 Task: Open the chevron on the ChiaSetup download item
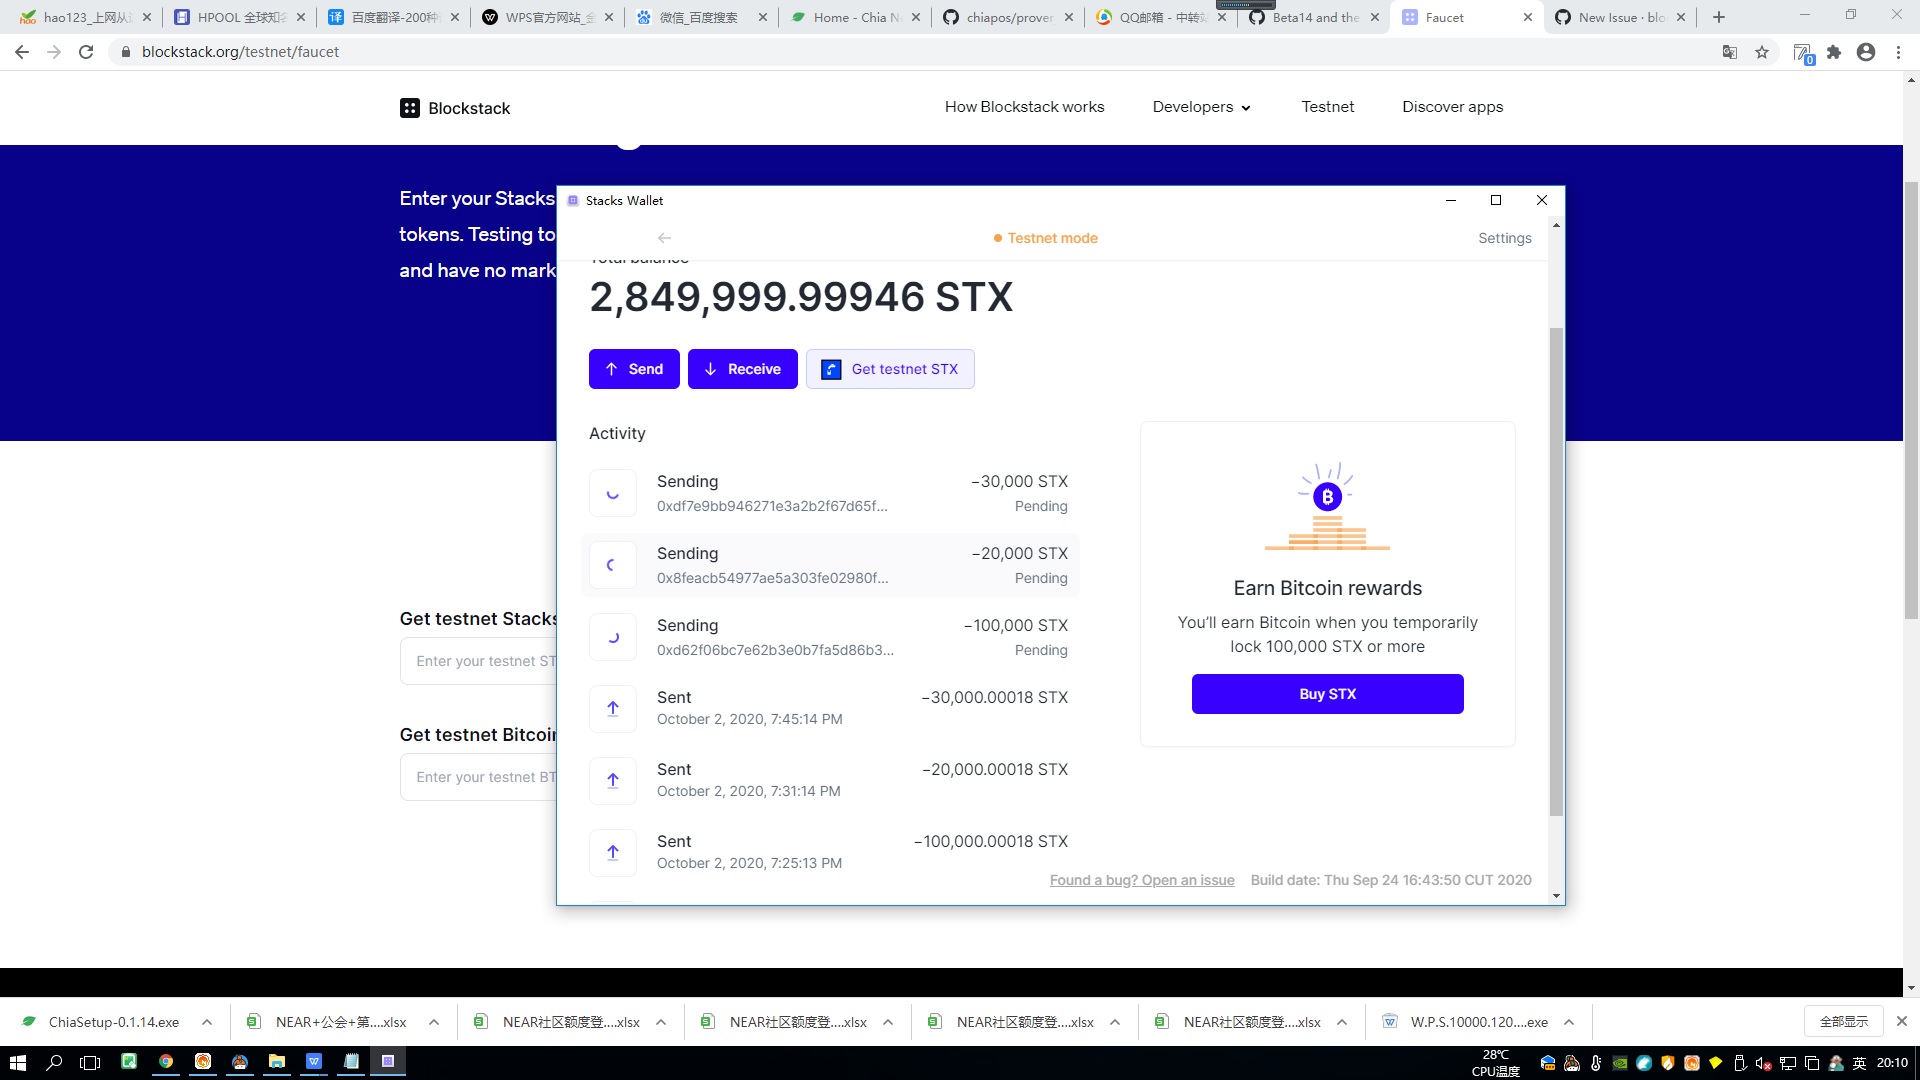click(207, 1022)
